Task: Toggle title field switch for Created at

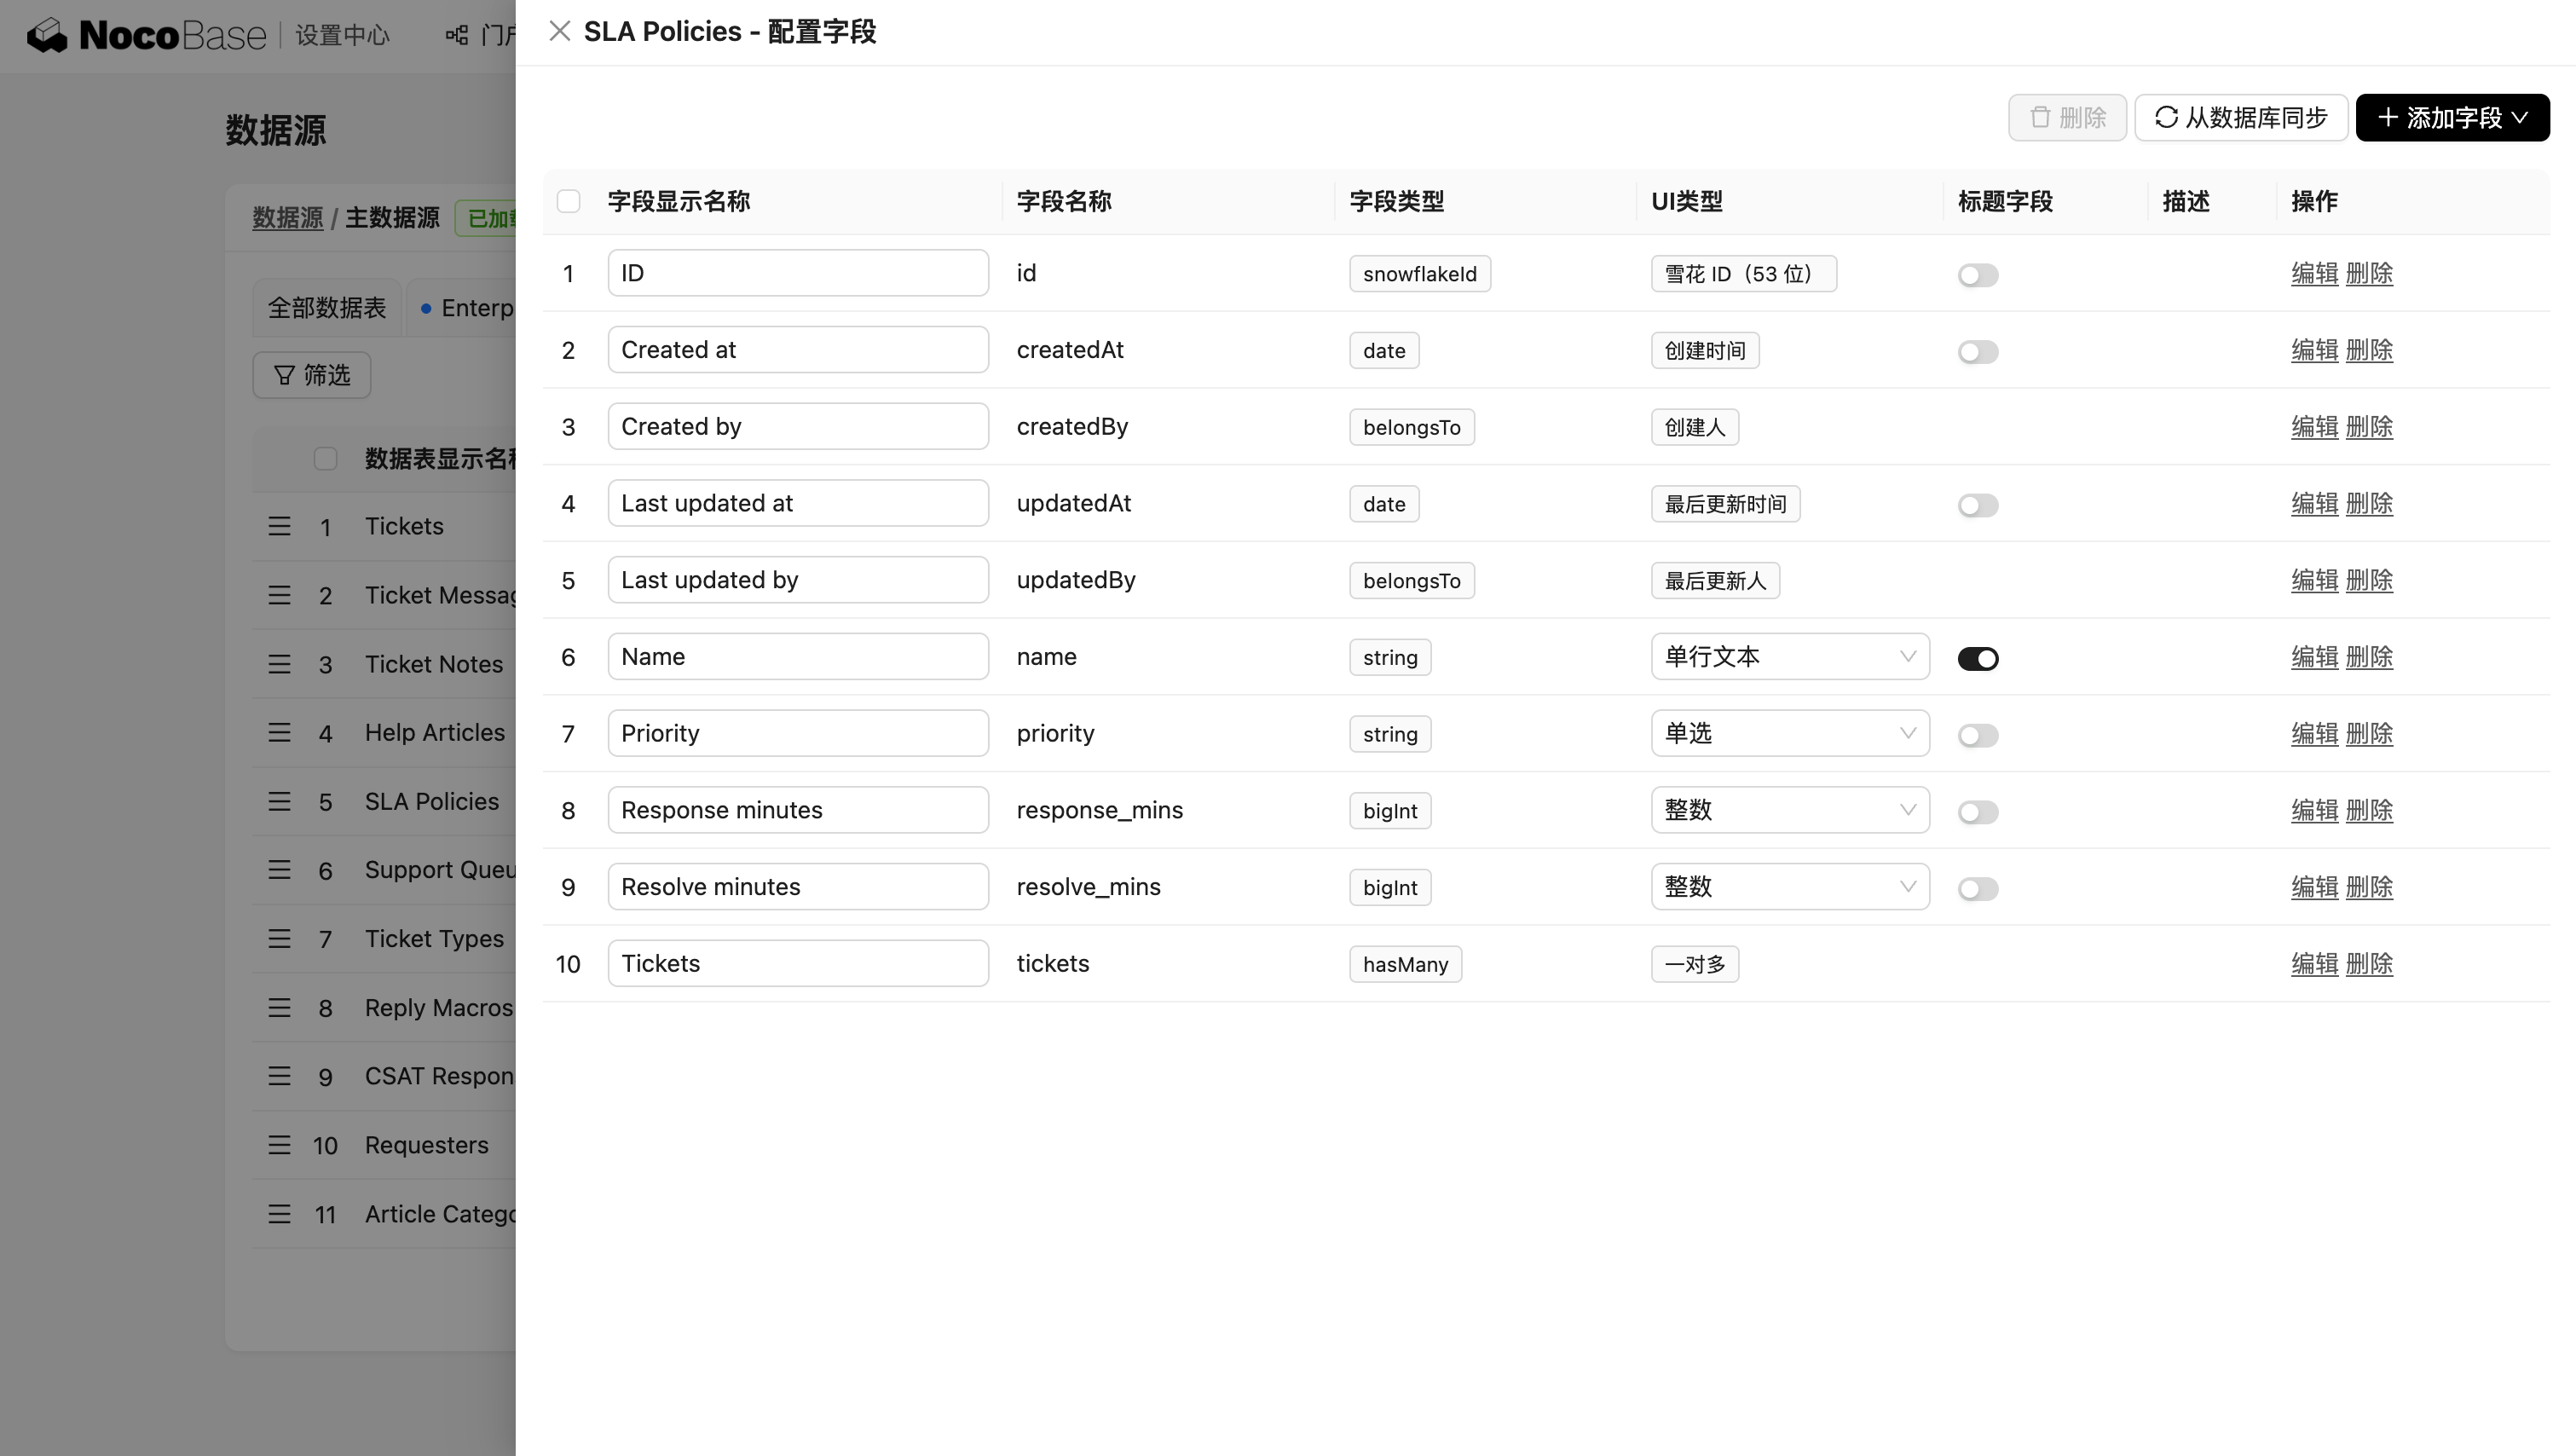Action: coord(1977,352)
